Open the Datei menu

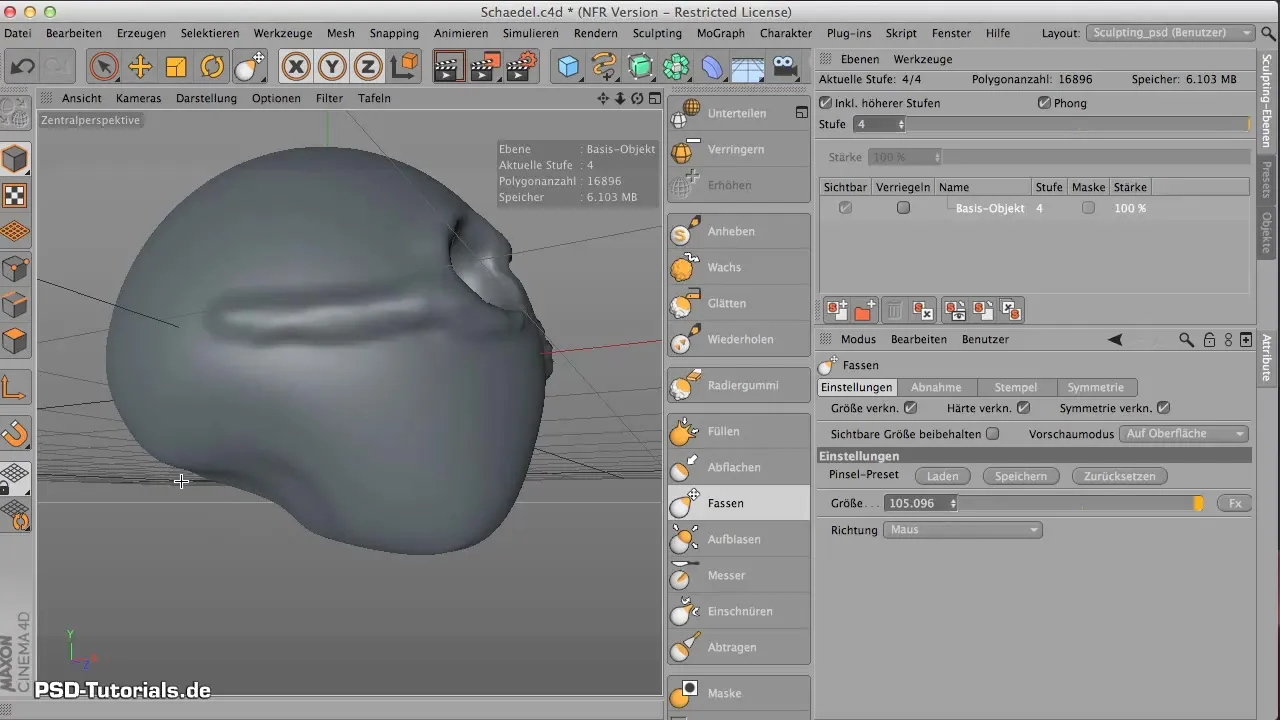click(17, 33)
